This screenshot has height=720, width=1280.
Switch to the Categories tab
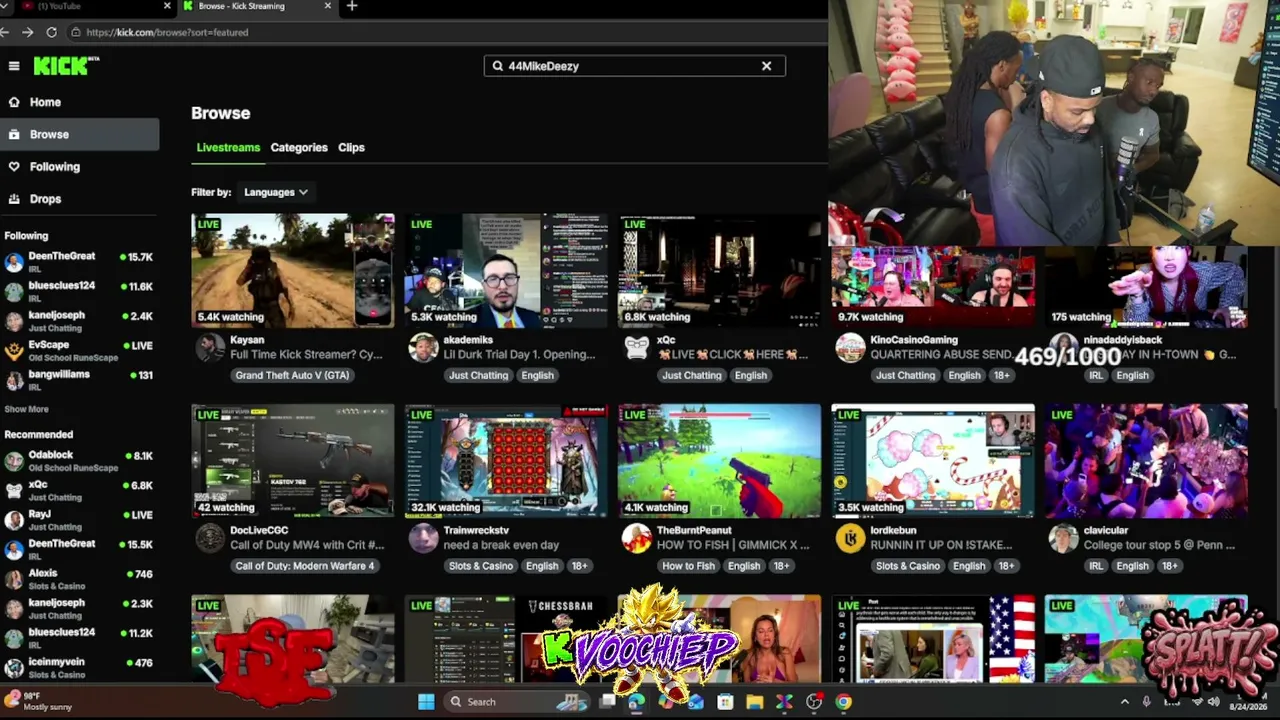tap(299, 148)
